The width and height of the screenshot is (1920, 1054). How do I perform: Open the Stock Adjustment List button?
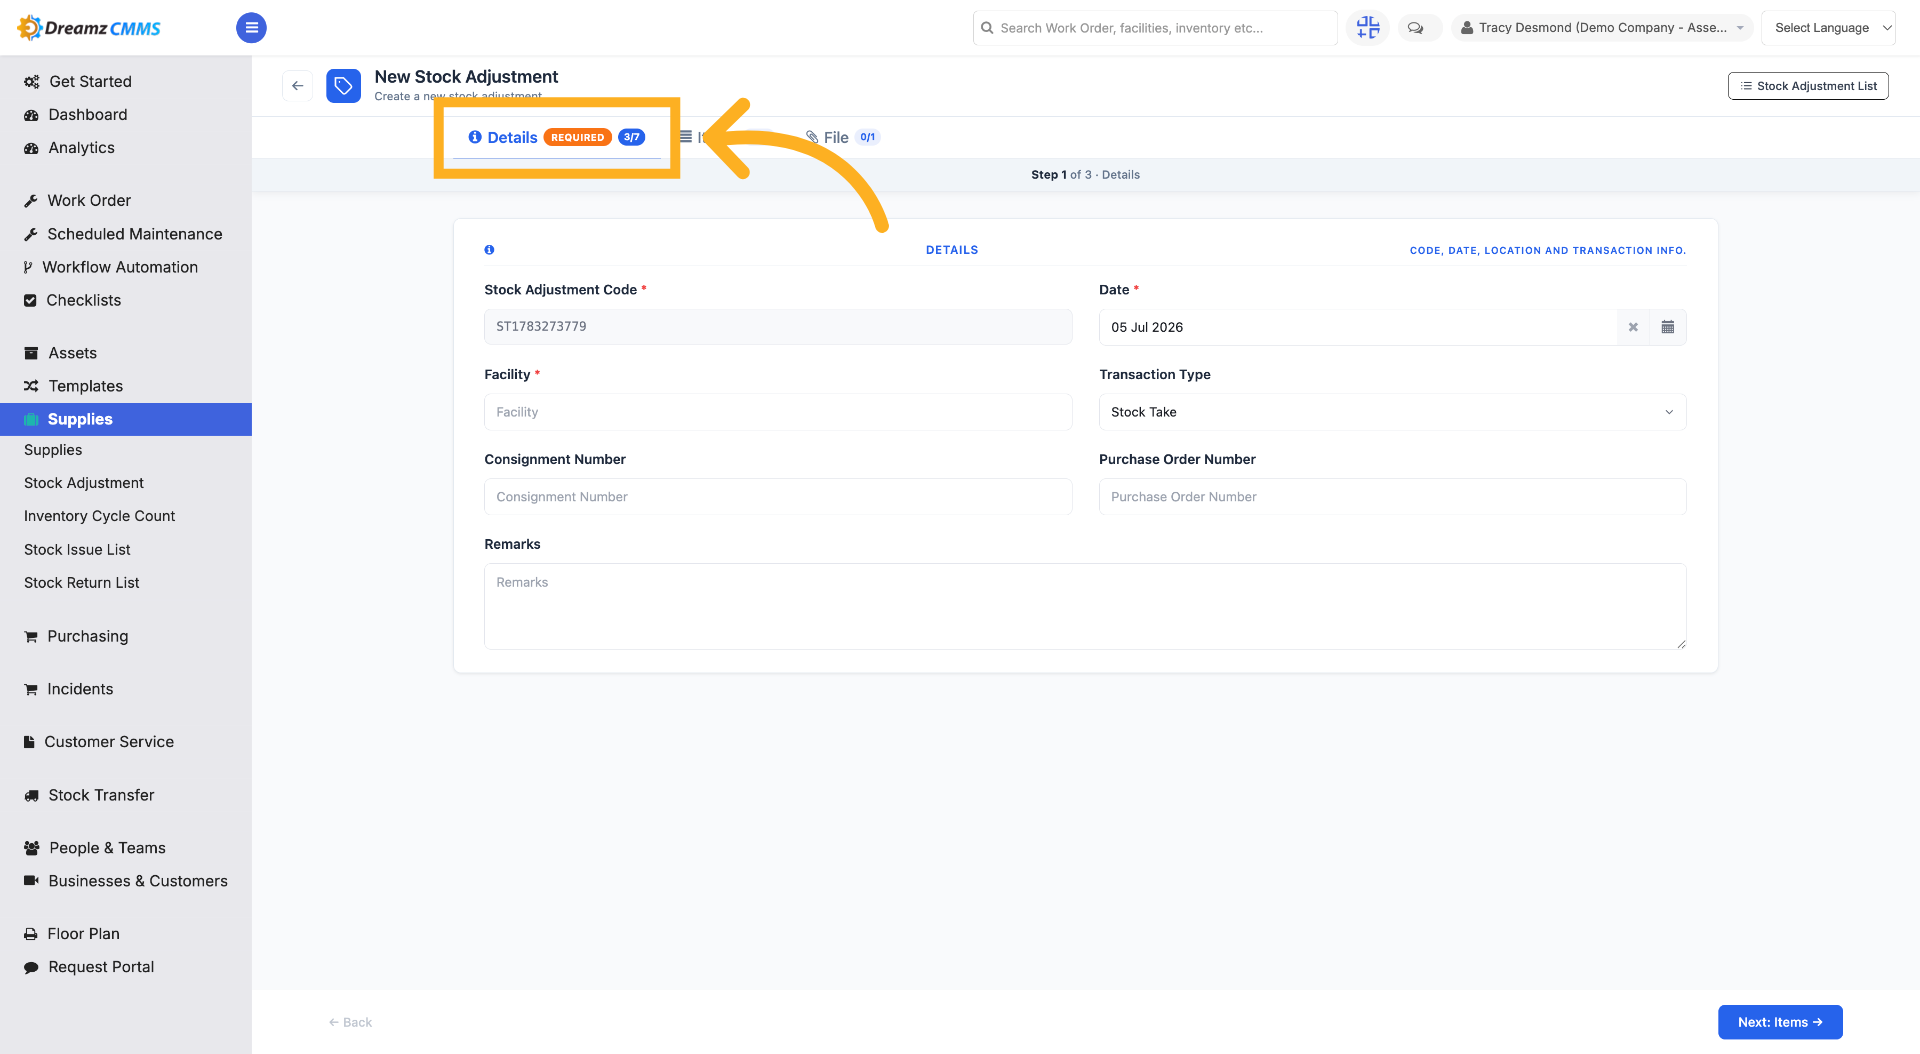pyautogui.click(x=1808, y=86)
